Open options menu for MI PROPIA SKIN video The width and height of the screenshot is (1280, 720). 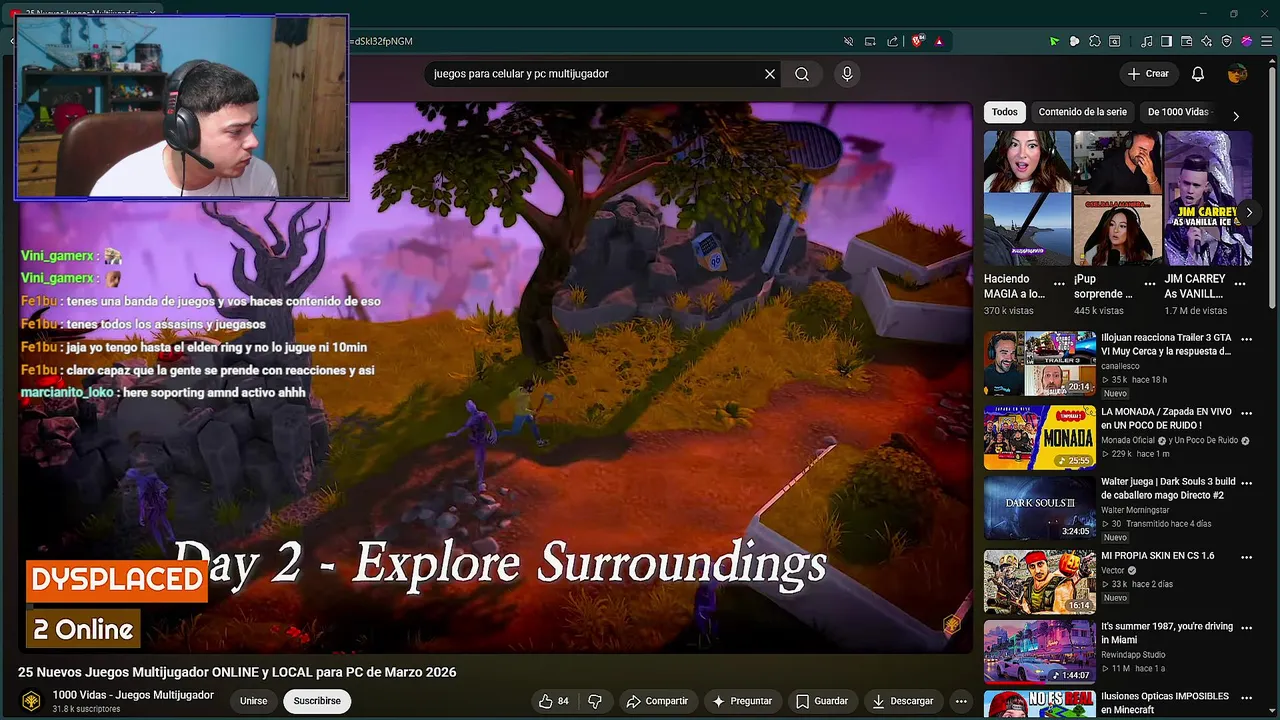pyautogui.click(x=1246, y=557)
